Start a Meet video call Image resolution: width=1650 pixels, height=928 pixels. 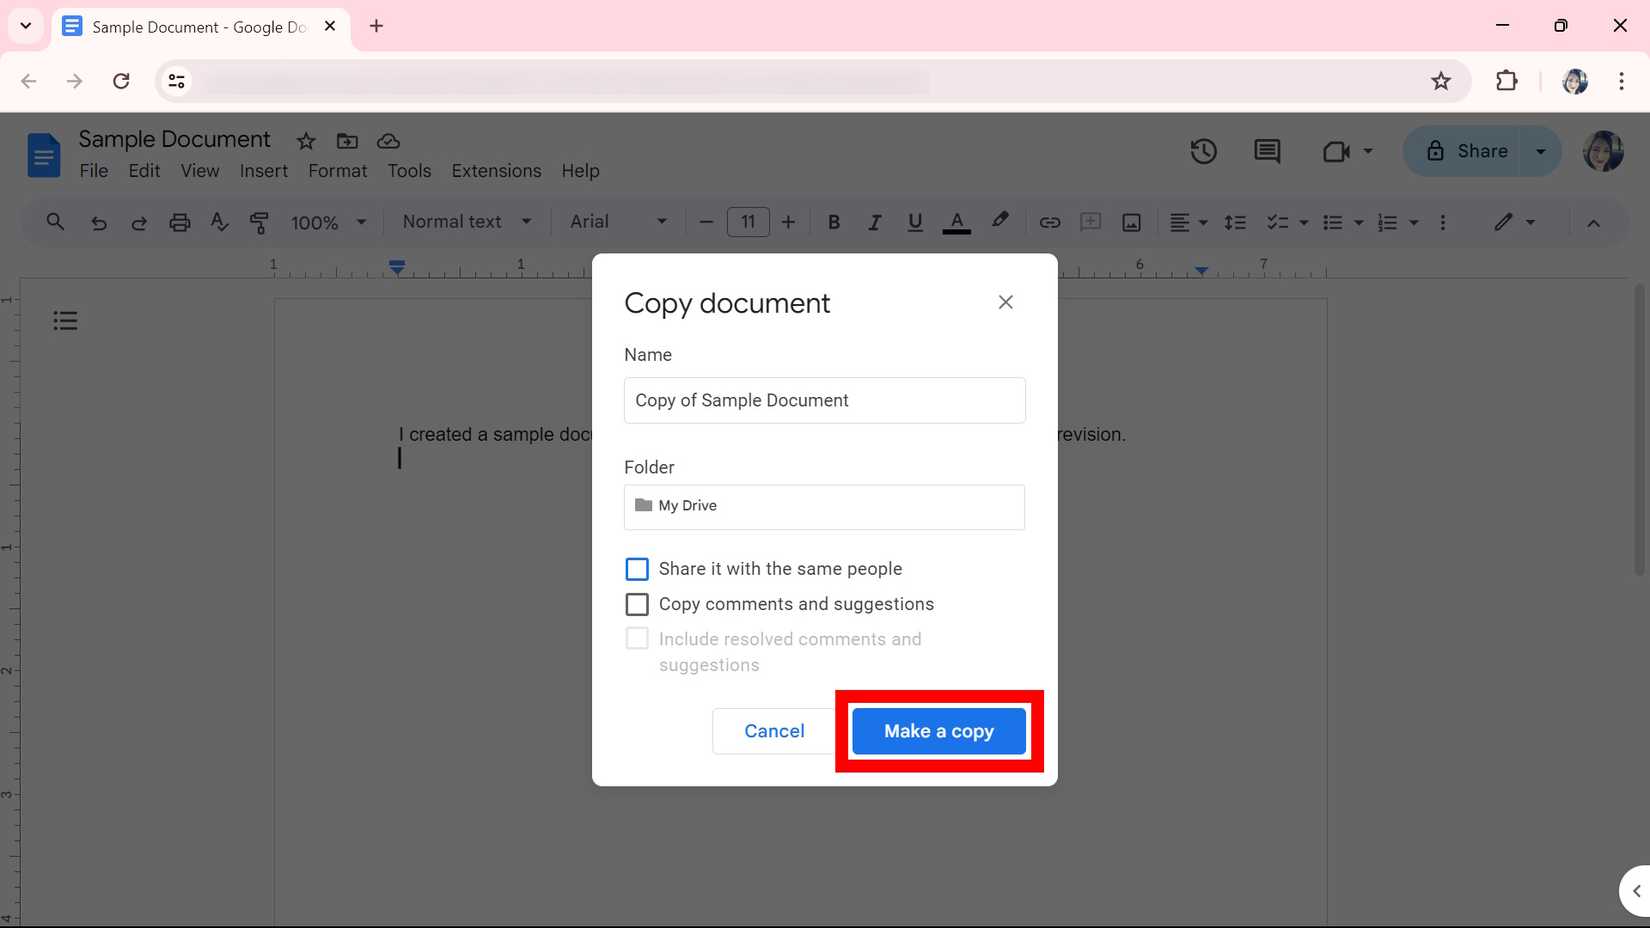click(1337, 151)
